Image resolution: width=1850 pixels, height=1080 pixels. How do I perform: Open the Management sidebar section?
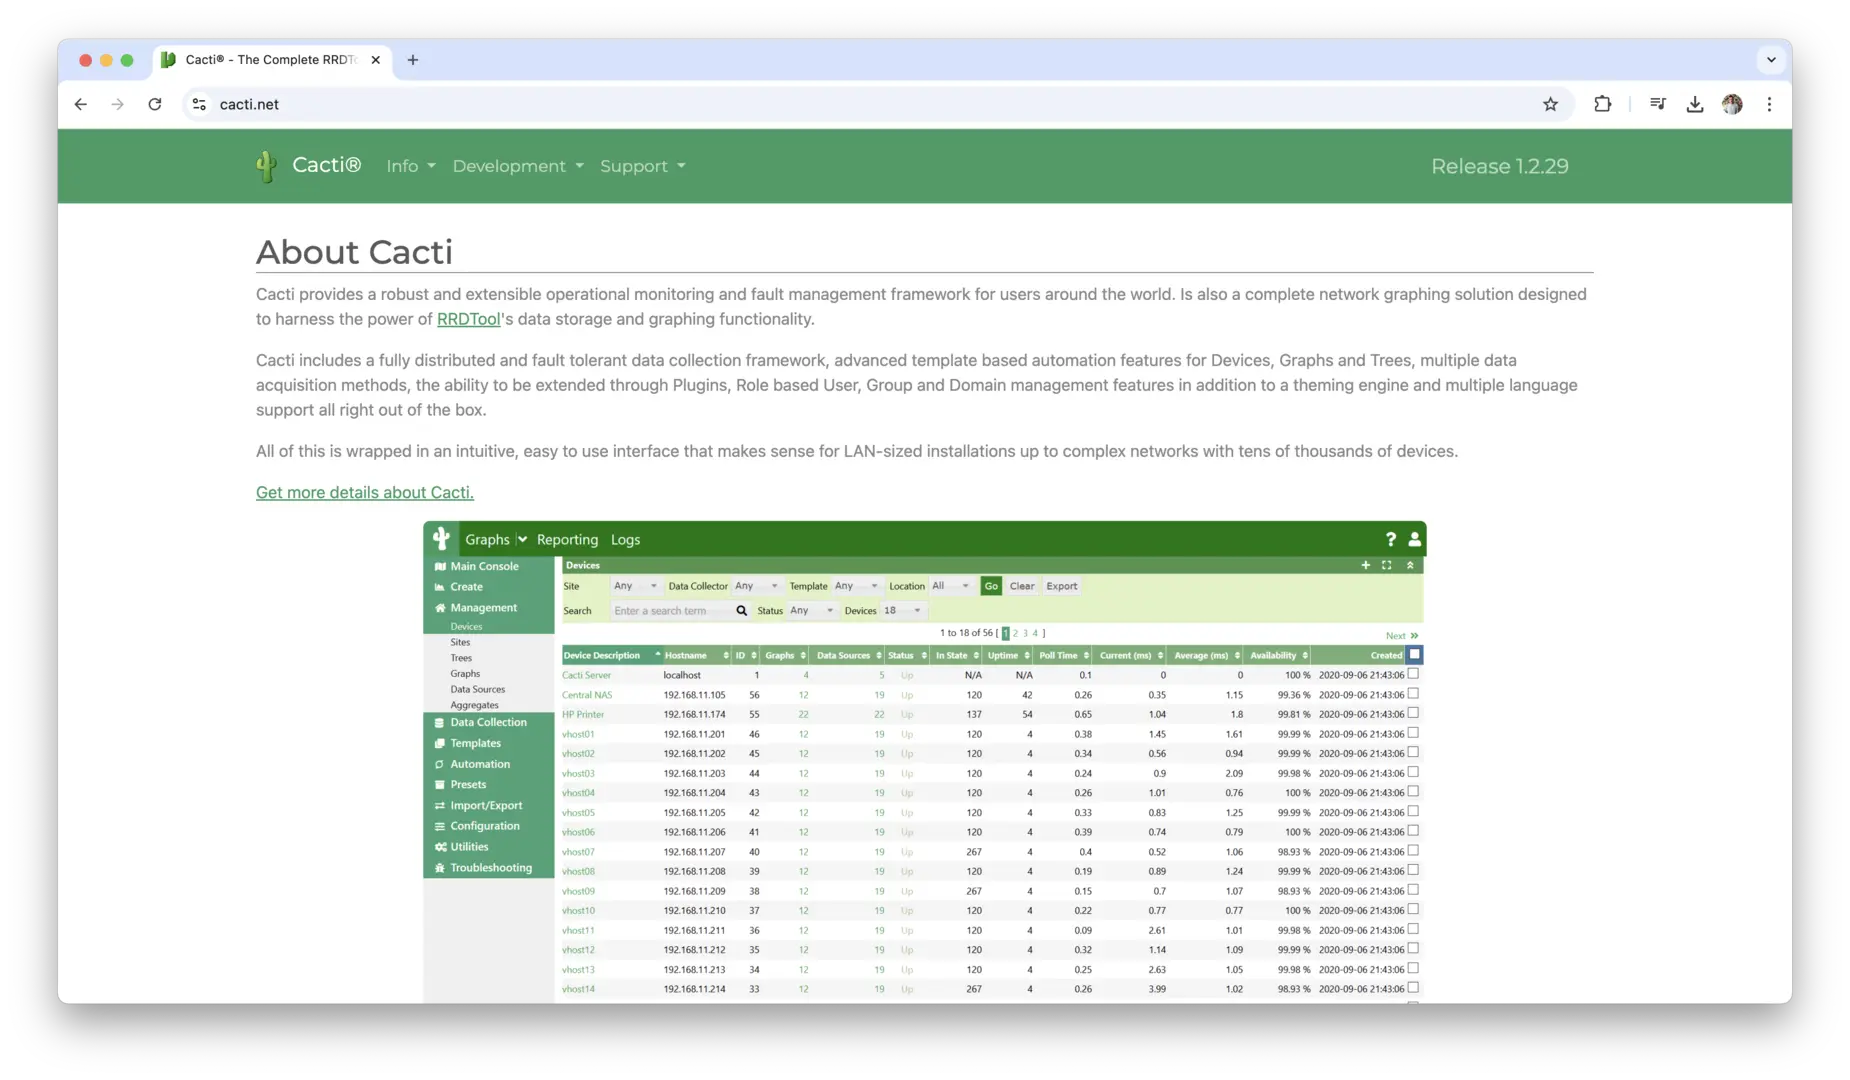pos(483,608)
